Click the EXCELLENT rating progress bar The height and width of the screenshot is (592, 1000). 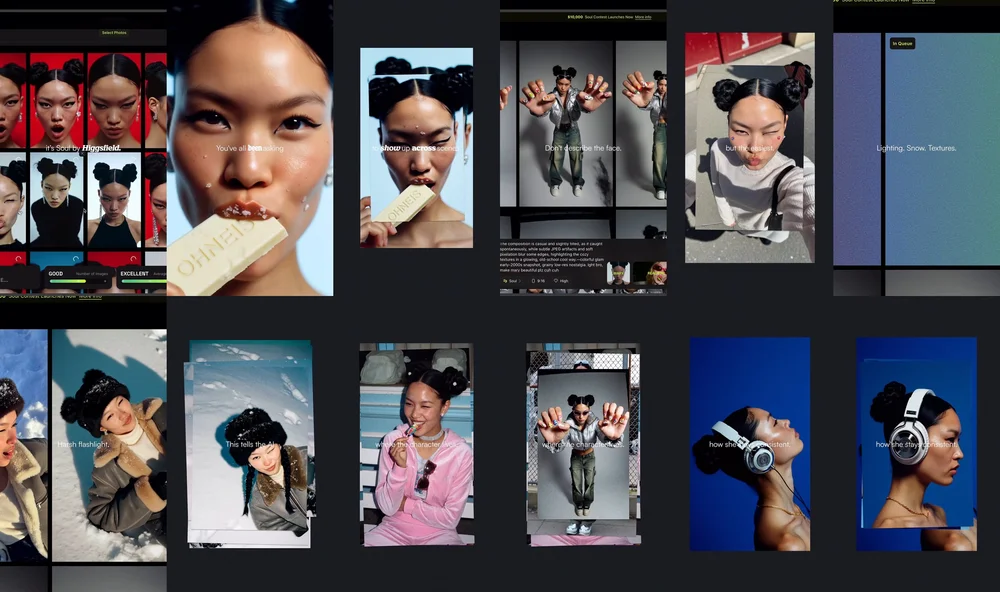143,281
